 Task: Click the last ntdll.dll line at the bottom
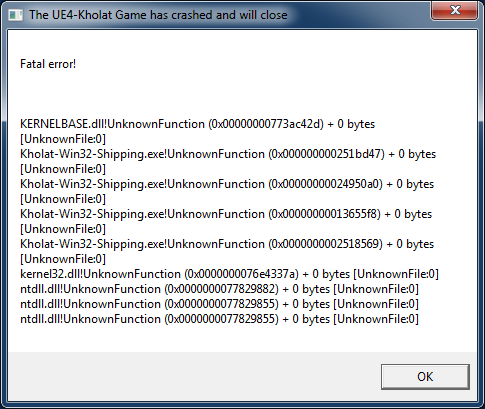pos(219,319)
